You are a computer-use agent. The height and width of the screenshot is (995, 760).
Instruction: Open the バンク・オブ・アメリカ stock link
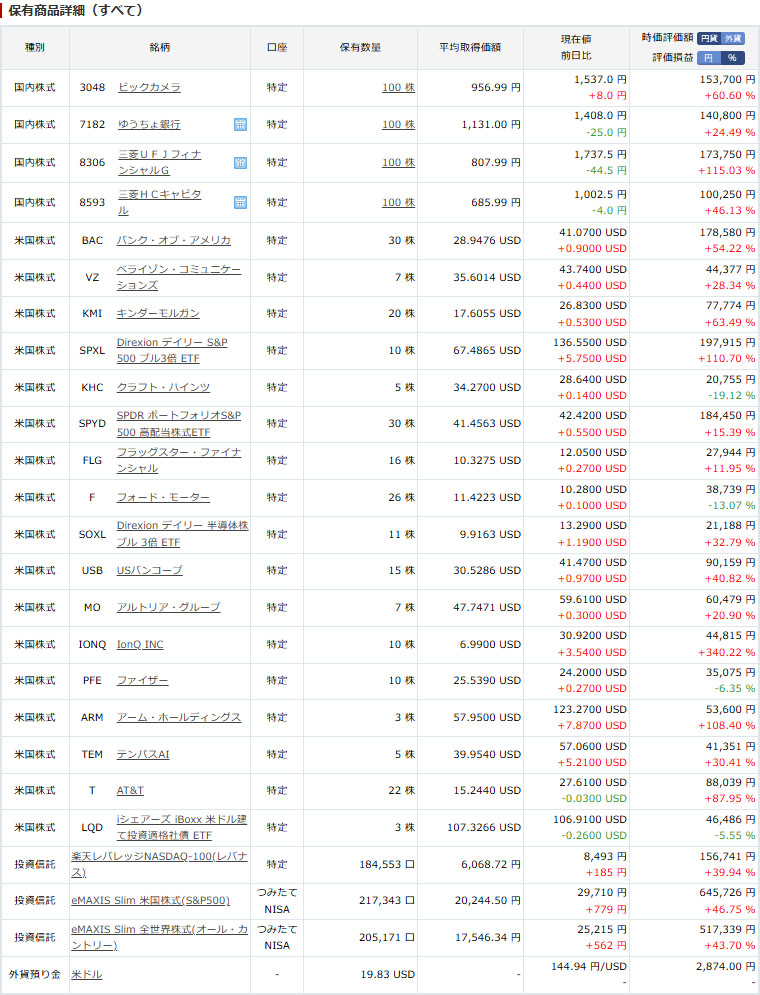click(173, 241)
